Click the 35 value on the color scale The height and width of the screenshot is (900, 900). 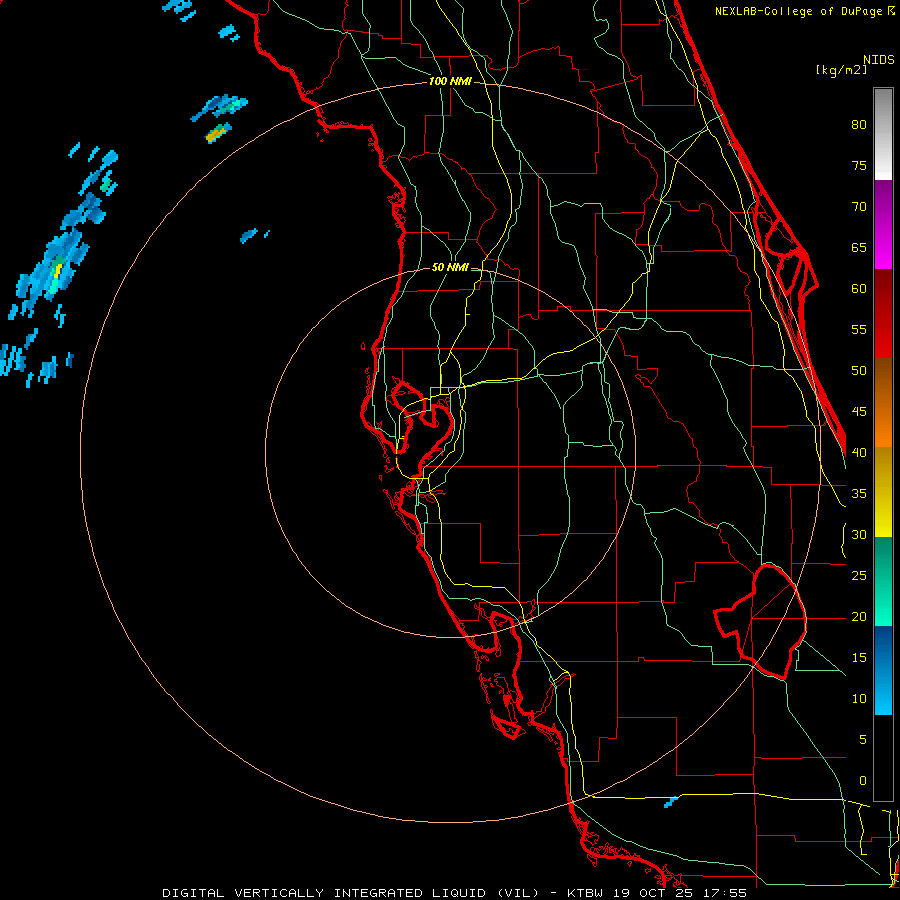pos(859,494)
